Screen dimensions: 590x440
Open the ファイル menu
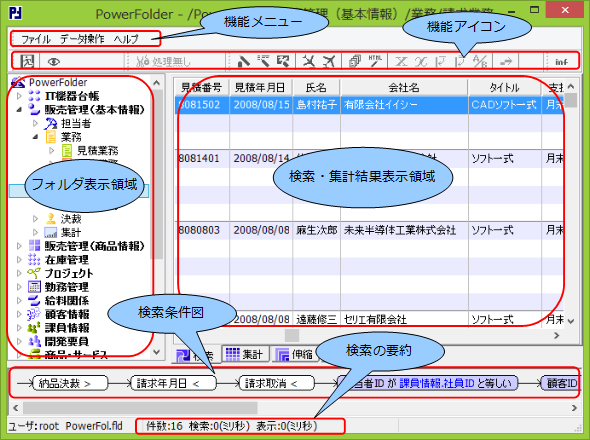36,39
